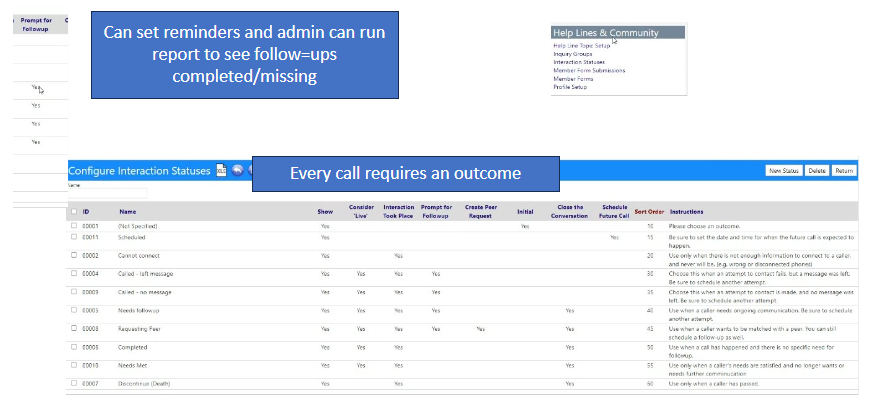Tick the Needs followup row checkbox
This screenshot has height=415, width=878.
point(74,310)
